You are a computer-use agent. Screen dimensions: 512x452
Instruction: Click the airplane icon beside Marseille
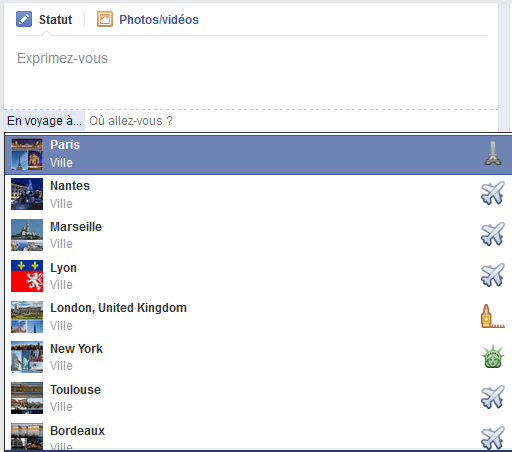pos(493,234)
